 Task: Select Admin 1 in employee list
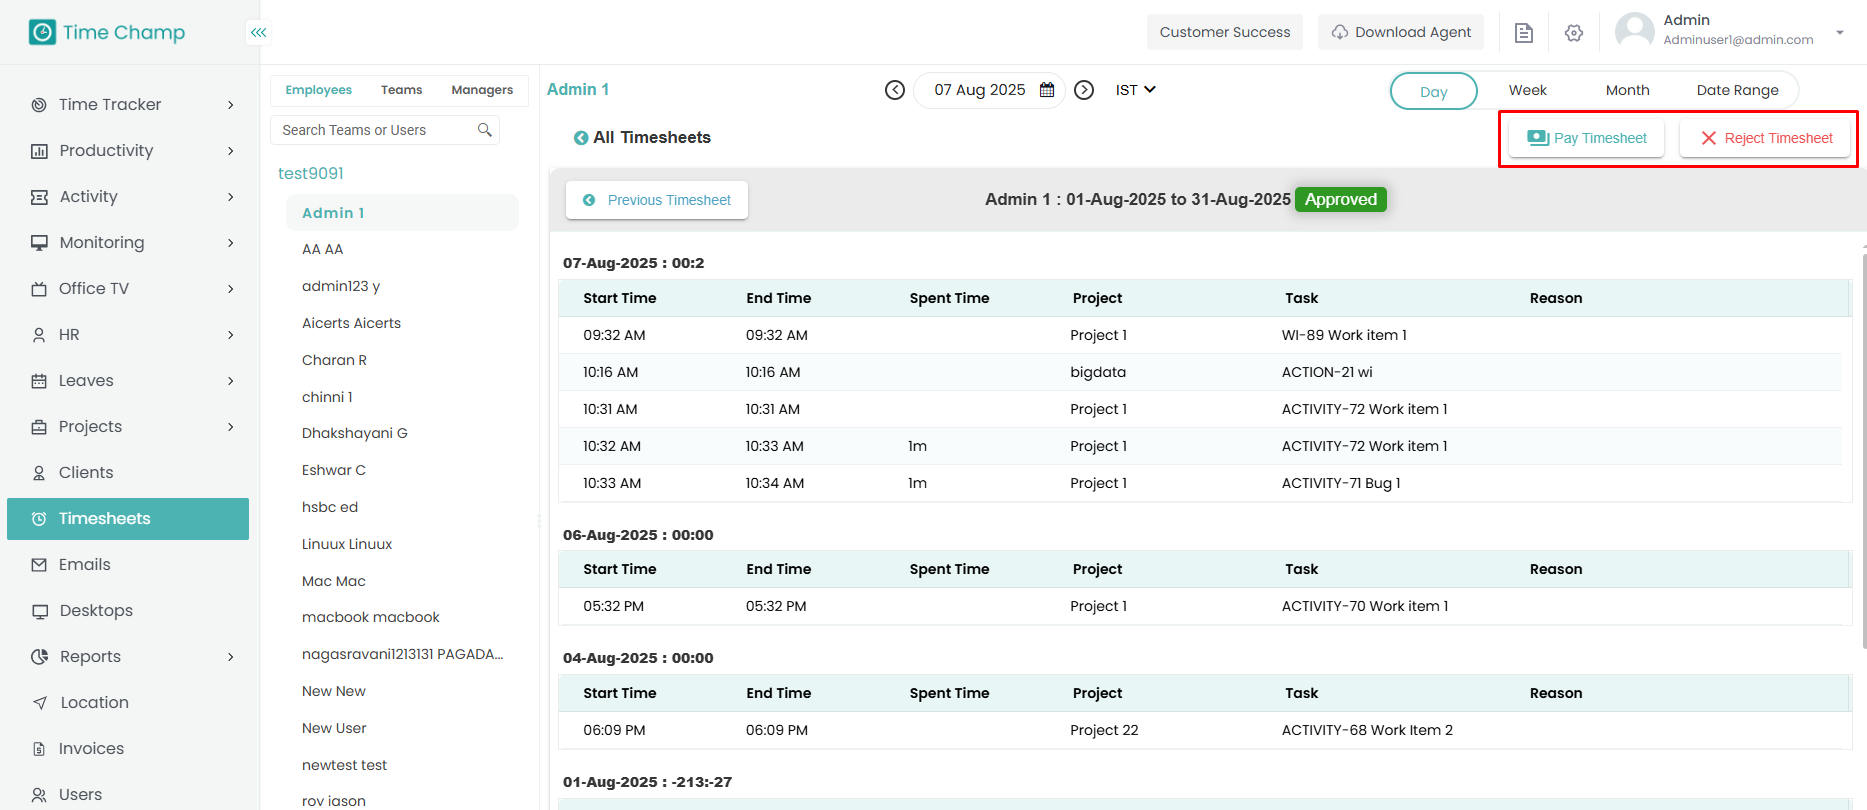(402, 213)
